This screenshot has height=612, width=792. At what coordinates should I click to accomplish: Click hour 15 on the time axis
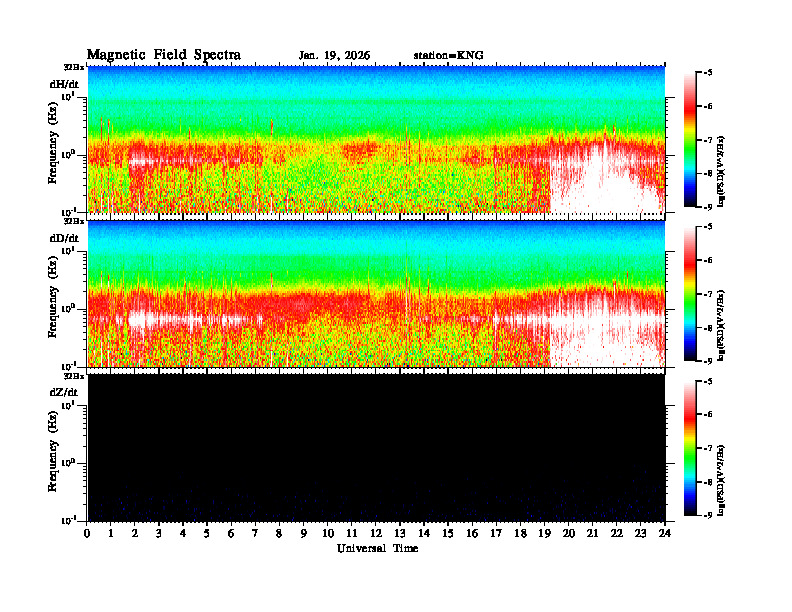(x=448, y=534)
